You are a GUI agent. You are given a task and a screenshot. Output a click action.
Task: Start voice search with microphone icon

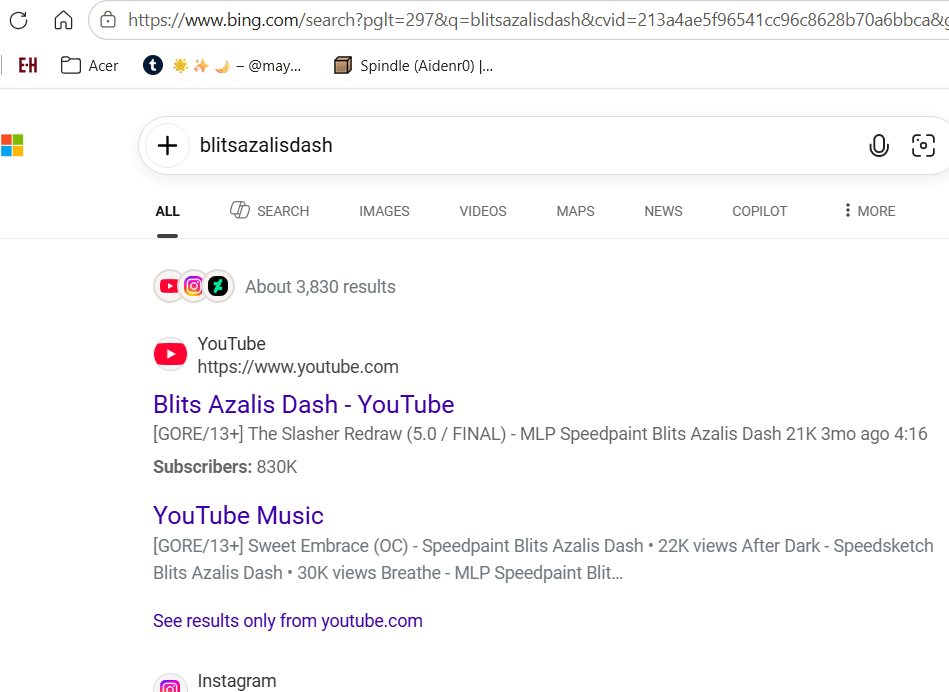tap(879, 145)
